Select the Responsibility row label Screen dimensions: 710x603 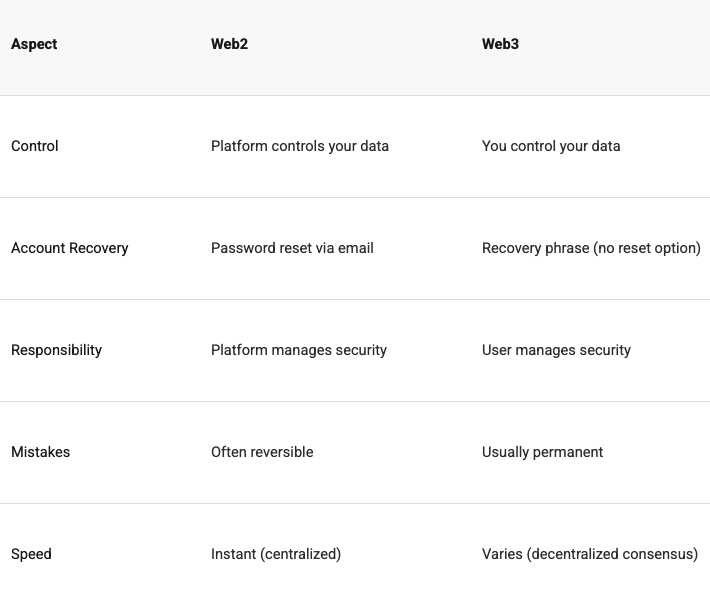(x=56, y=350)
